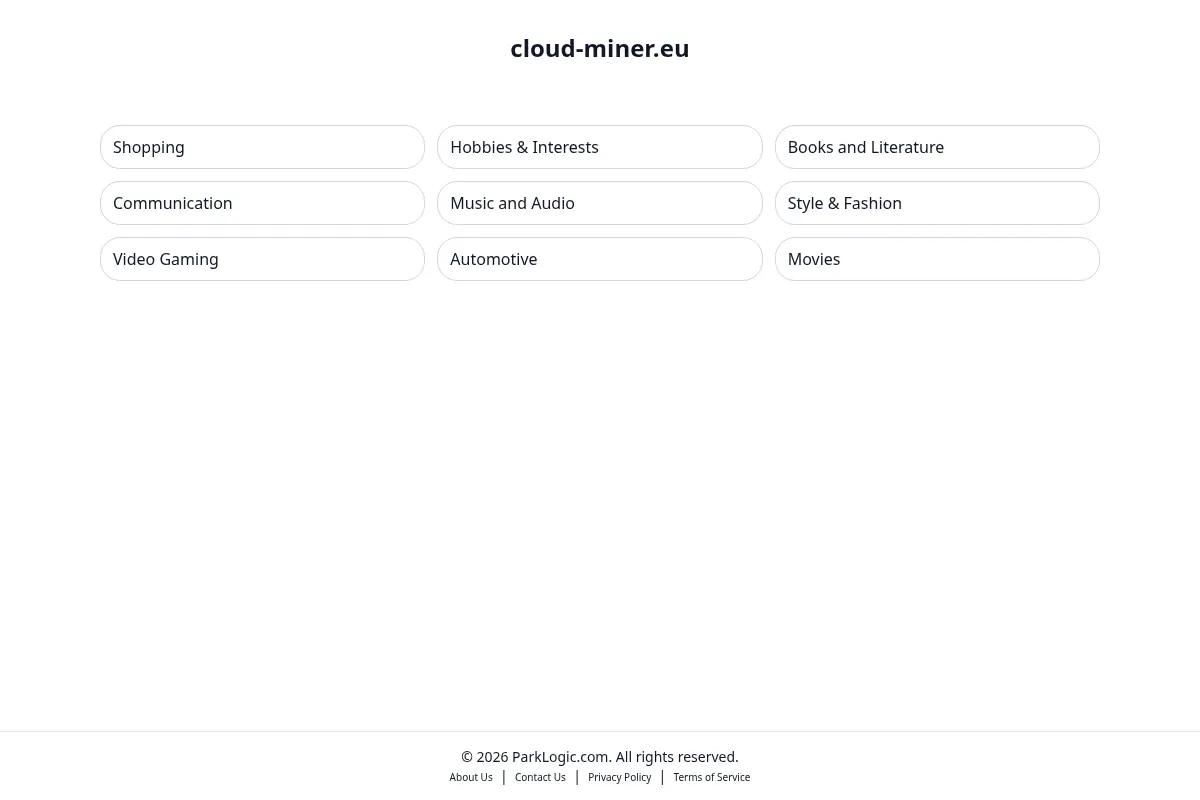This screenshot has width=1200, height=800.
Task: Open the Shopping category
Action: (262, 147)
